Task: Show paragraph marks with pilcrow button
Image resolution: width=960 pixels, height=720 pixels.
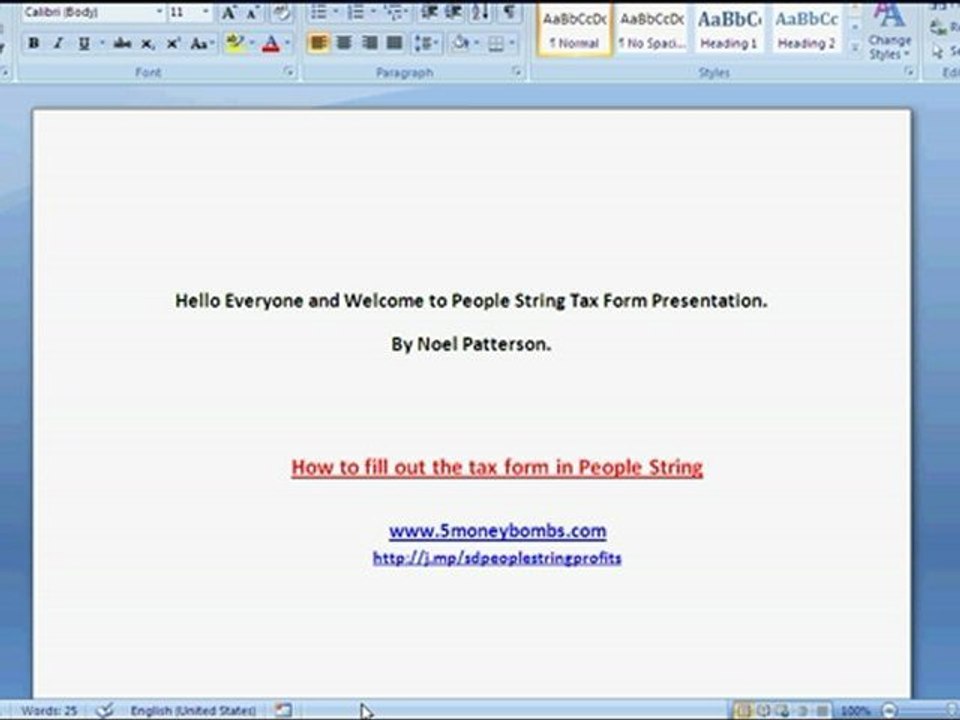Action: coord(509,12)
